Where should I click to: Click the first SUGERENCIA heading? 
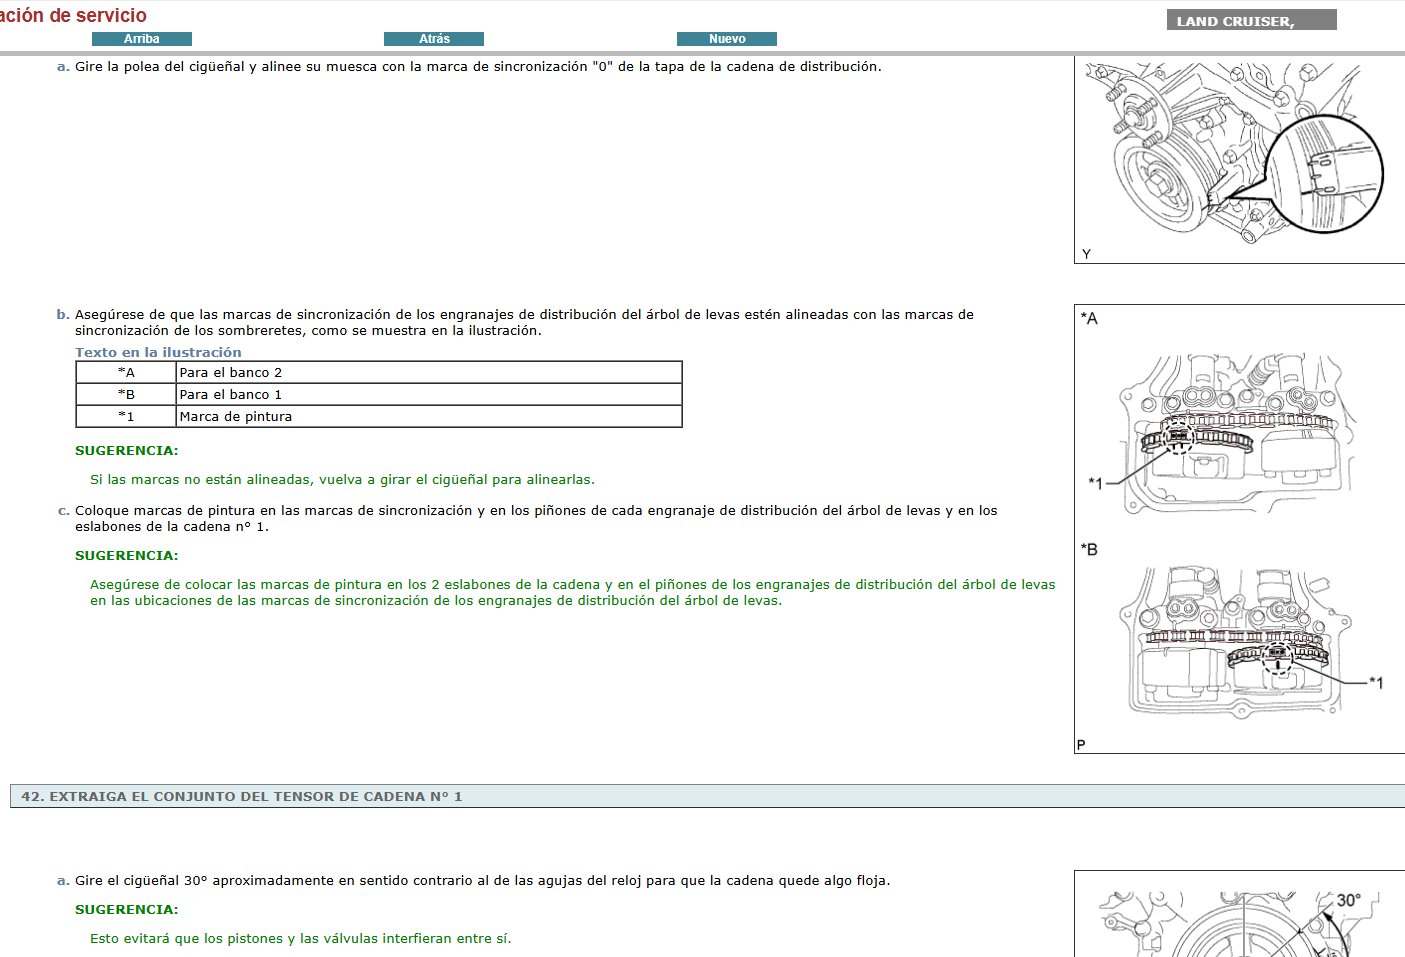(x=125, y=450)
